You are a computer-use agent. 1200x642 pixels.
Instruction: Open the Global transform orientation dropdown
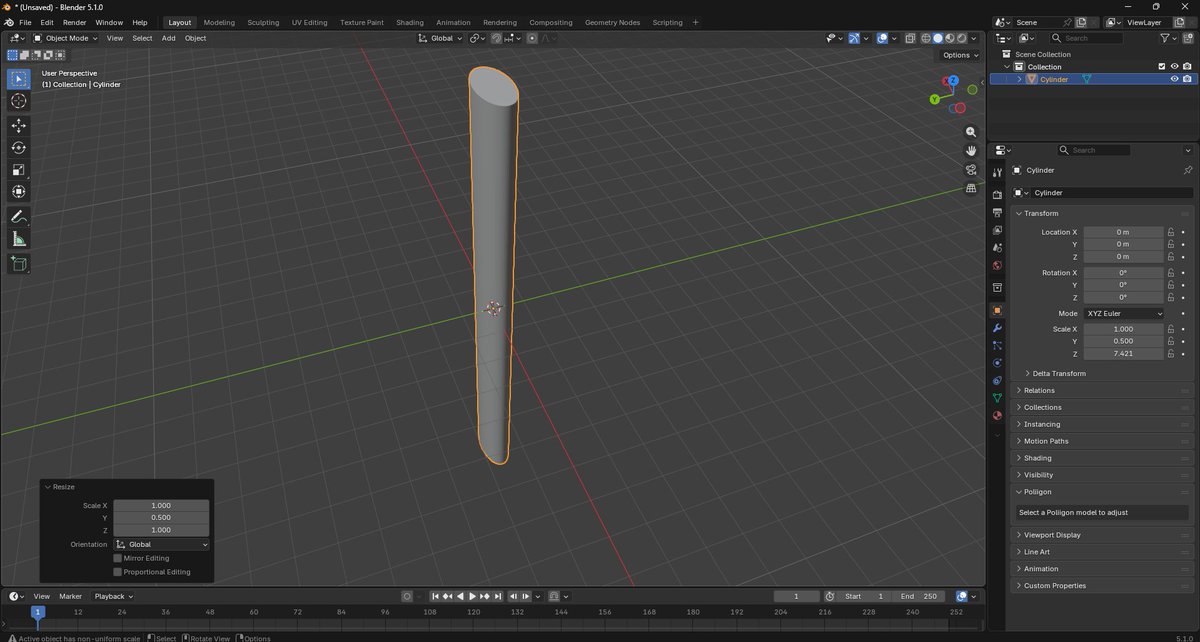[441, 38]
